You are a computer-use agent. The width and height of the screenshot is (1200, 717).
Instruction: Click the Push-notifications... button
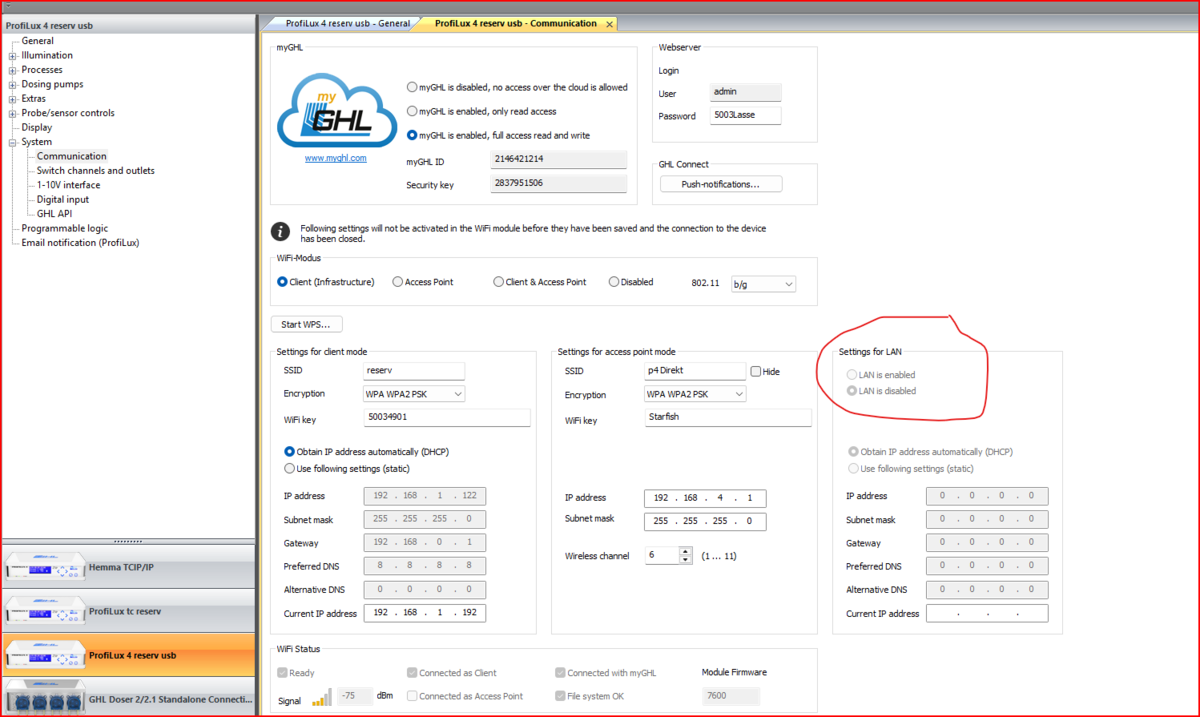[x=721, y=184]
